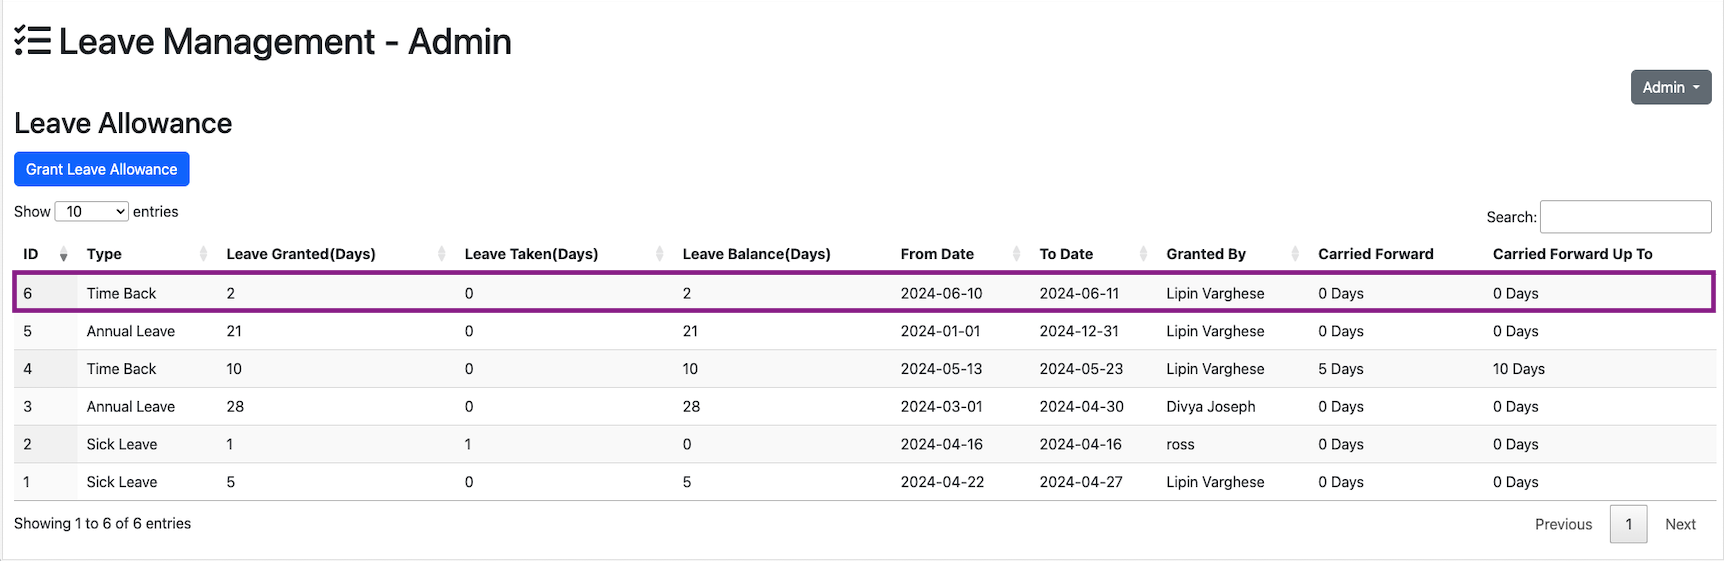Focus the Search input field
Viewport: 1724px width, 561px height.
point(1625,217)
